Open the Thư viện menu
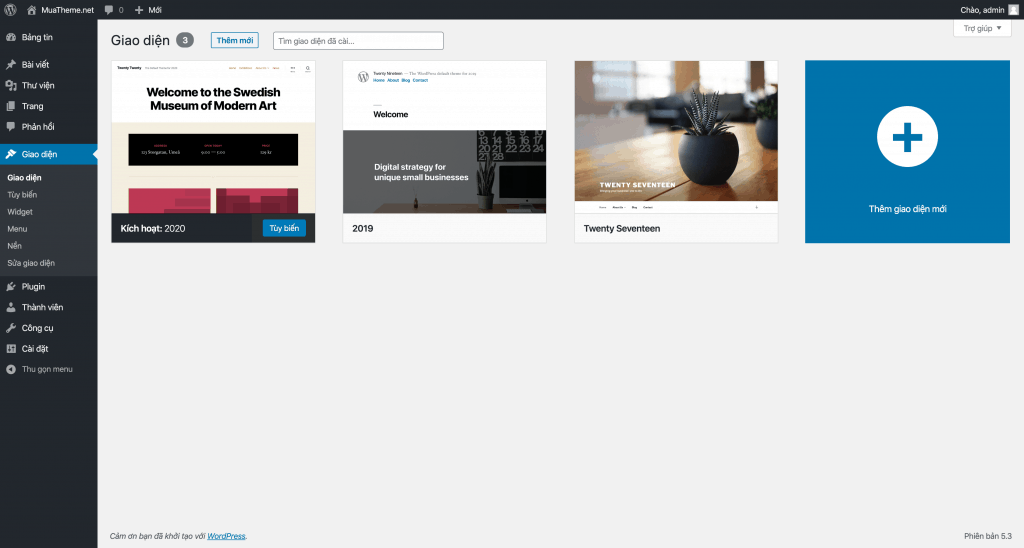Image resolution: width=1024 pixels, height=548 pixels. (x=48, y=86)
